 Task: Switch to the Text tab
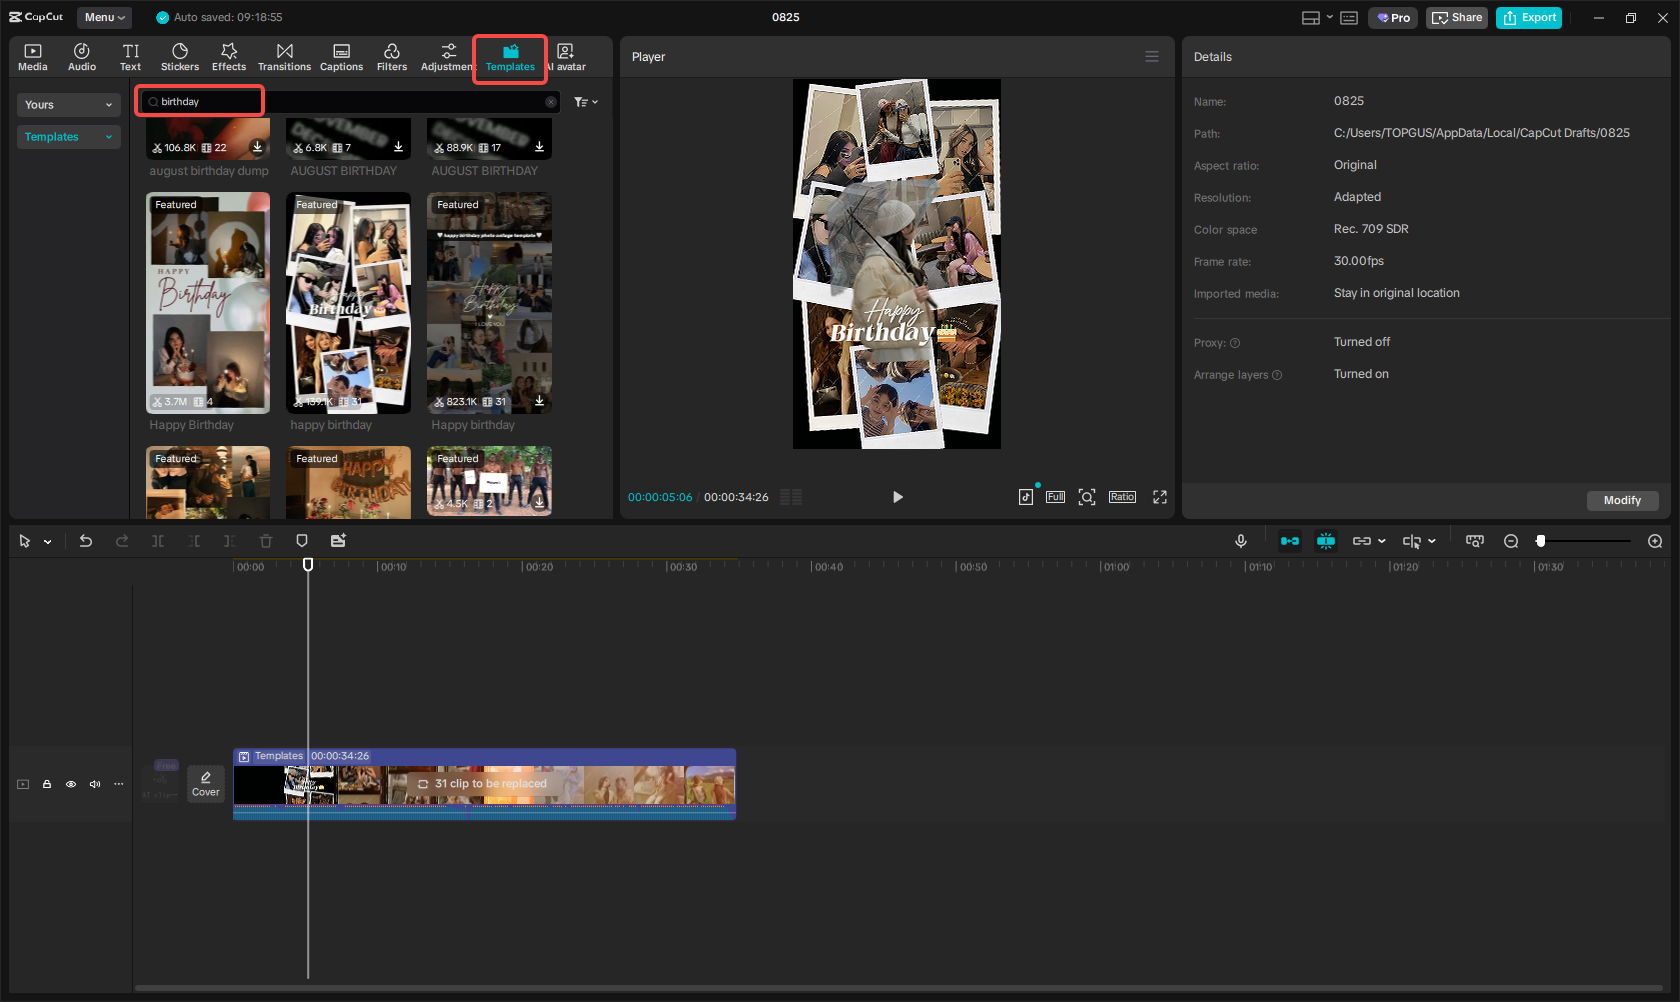click(x=130, y=56)
